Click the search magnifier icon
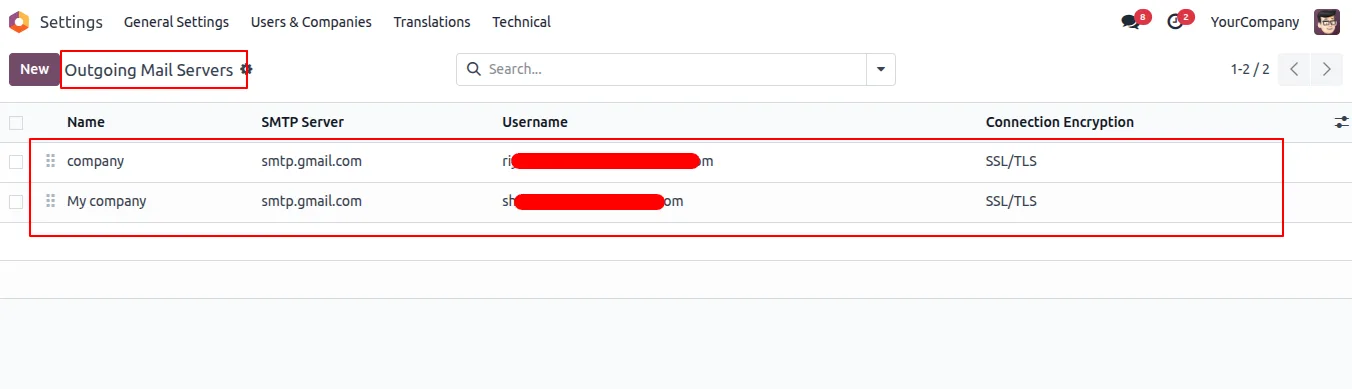Screen dimensions: 1352x389 [x=473, y=70]
